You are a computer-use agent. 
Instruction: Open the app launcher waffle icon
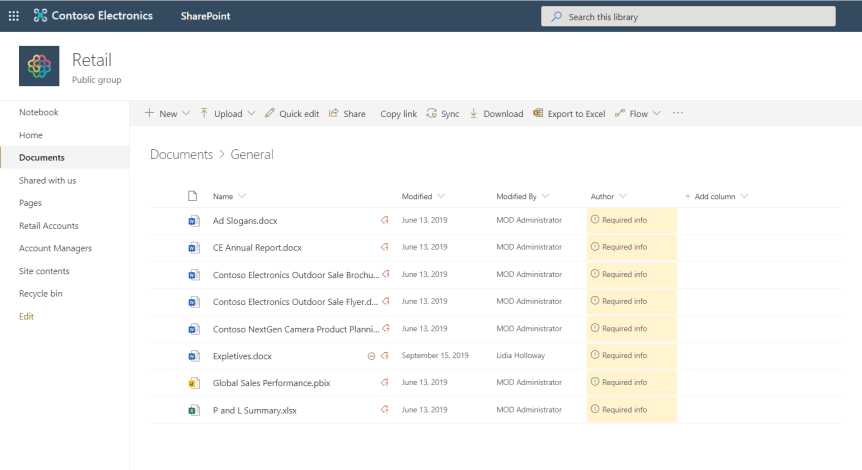tap(13, 16)
